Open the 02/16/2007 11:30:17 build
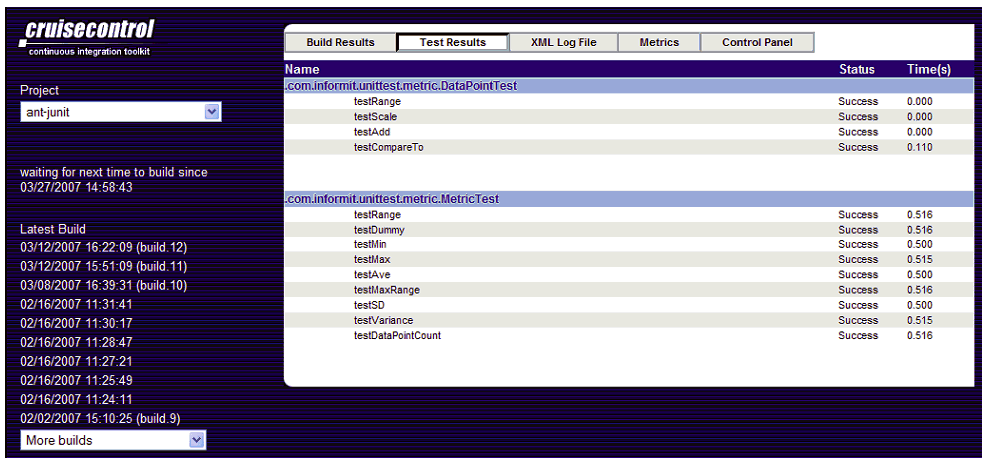Viewport: 987px width, 464px height. [x=76, y=323]
